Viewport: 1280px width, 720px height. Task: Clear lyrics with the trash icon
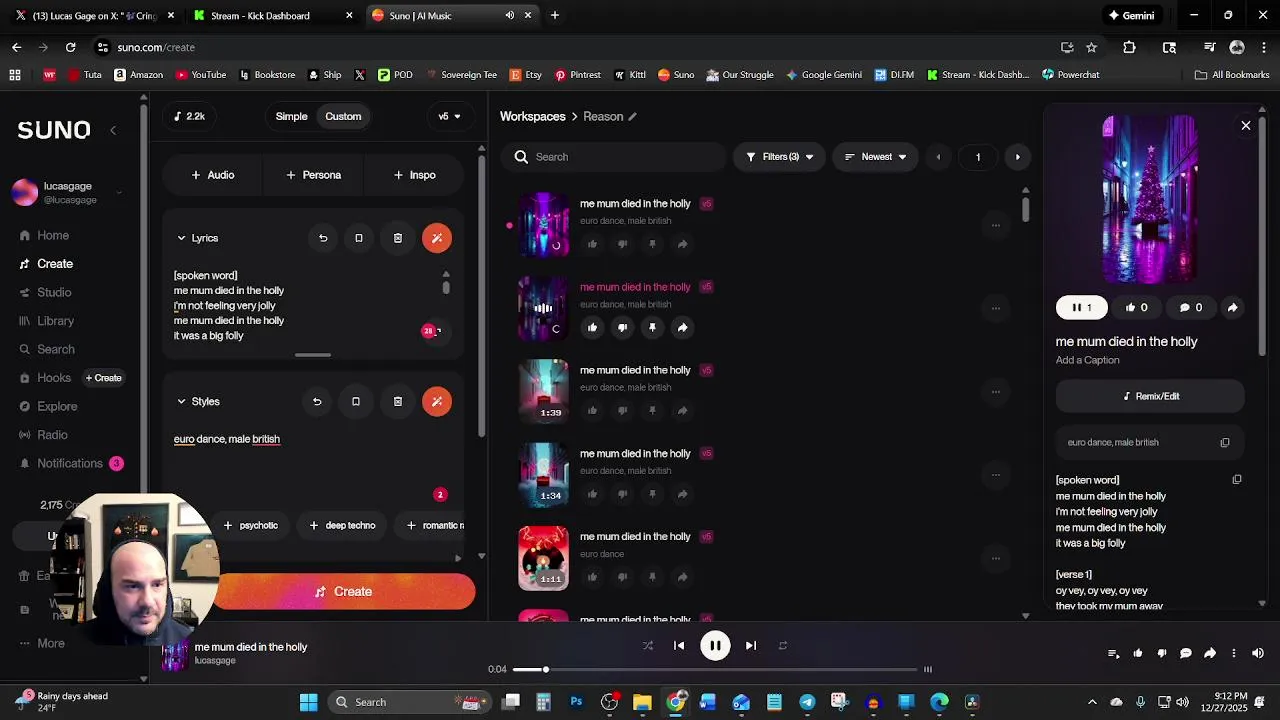398,238
